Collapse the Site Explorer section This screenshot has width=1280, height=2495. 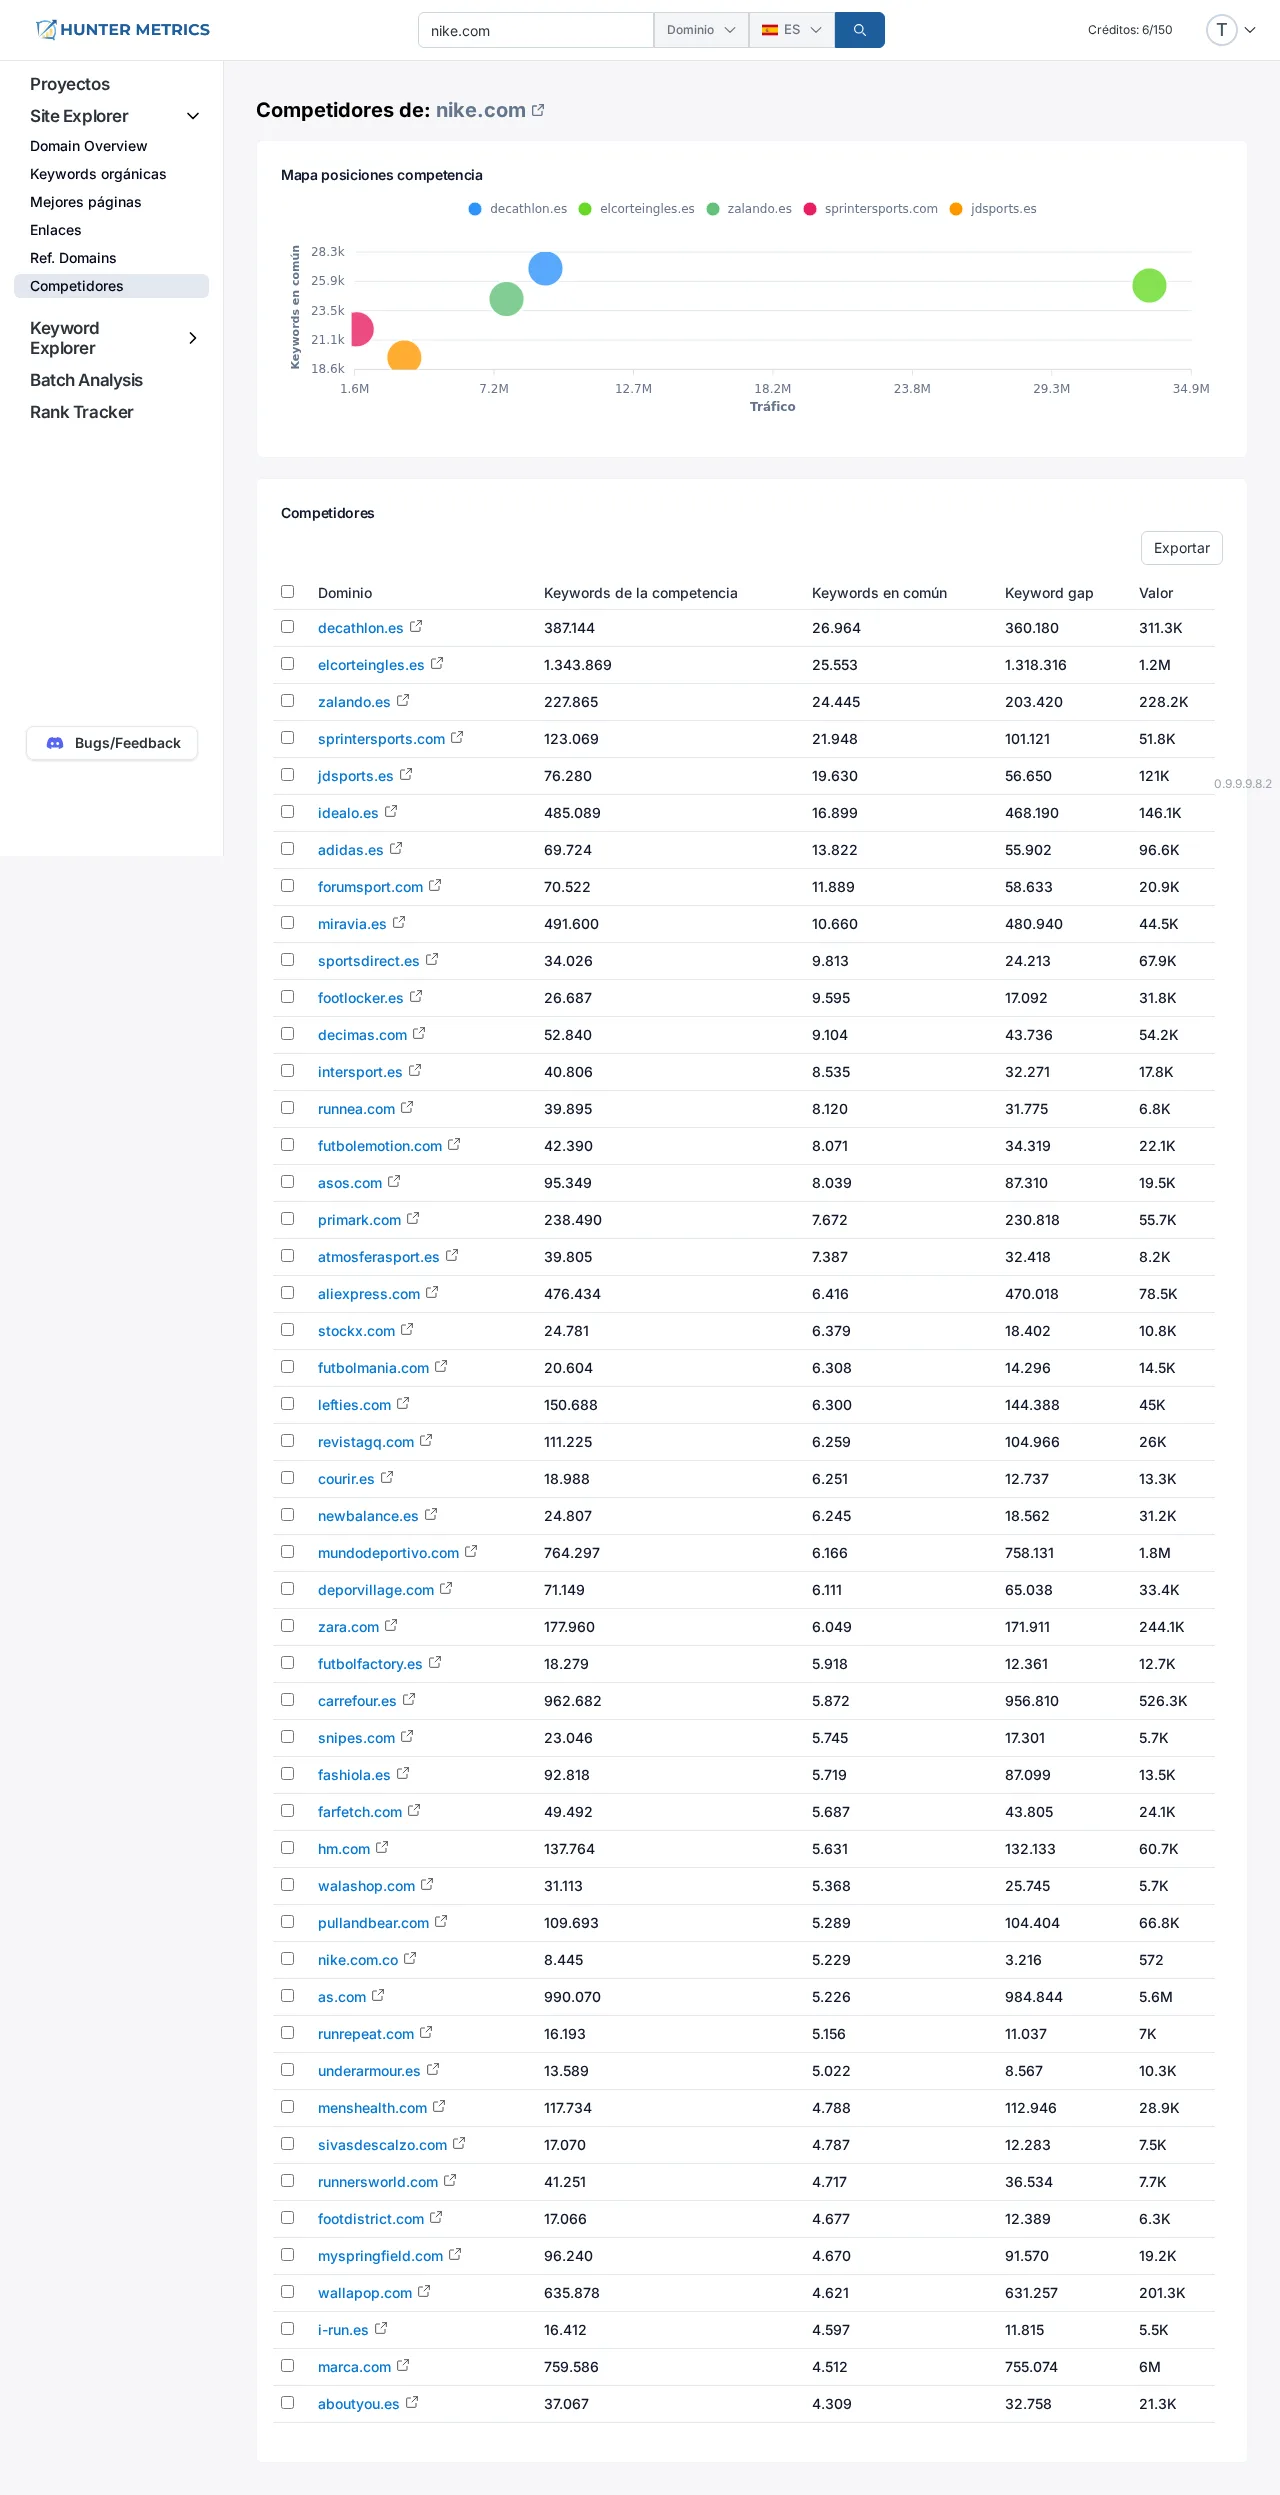click(192, 116)
